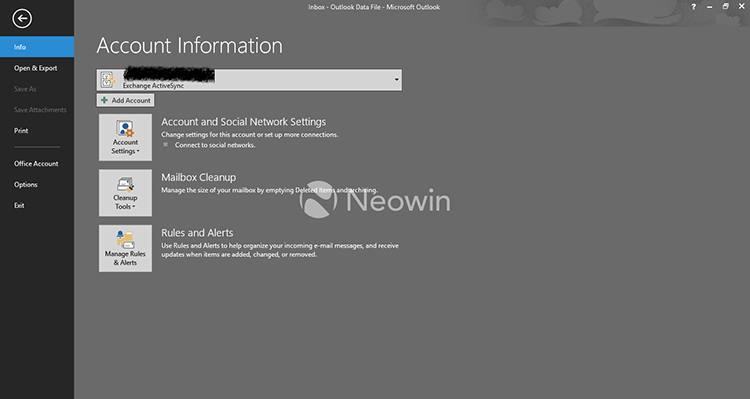Click the Connect to social networks link

(215, 145)
